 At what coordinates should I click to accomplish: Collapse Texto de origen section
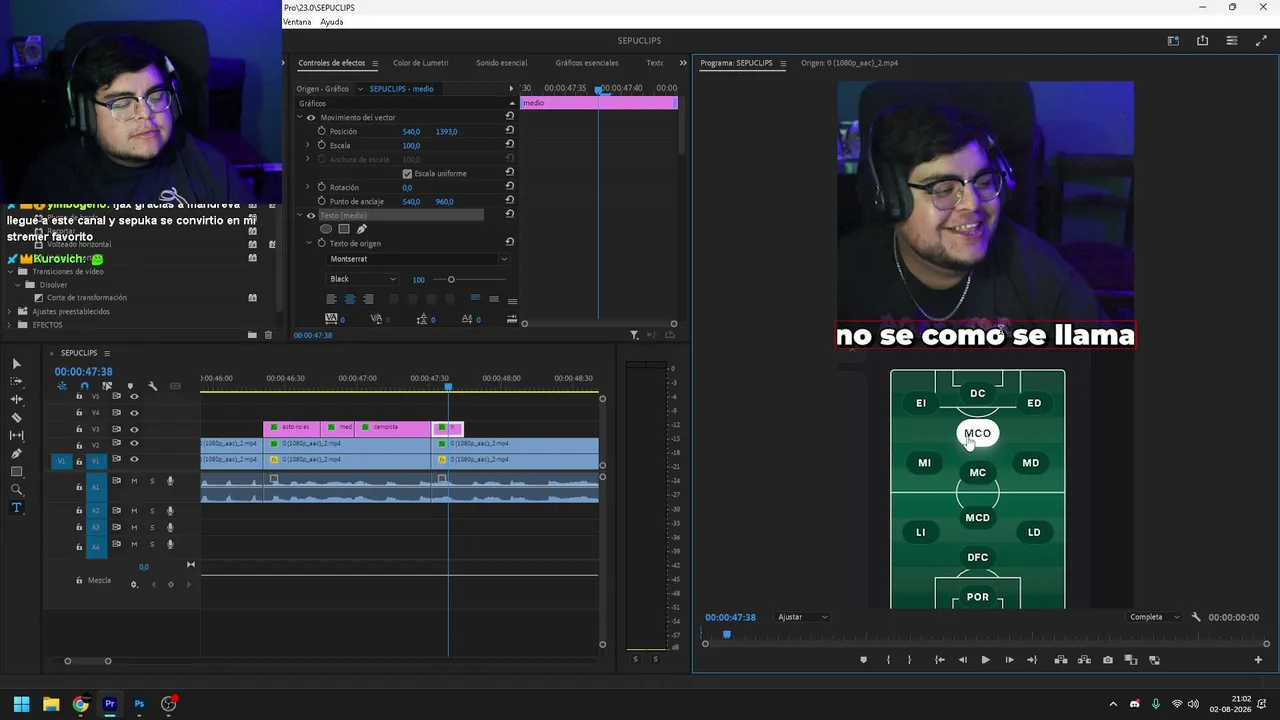pos(309,243)
